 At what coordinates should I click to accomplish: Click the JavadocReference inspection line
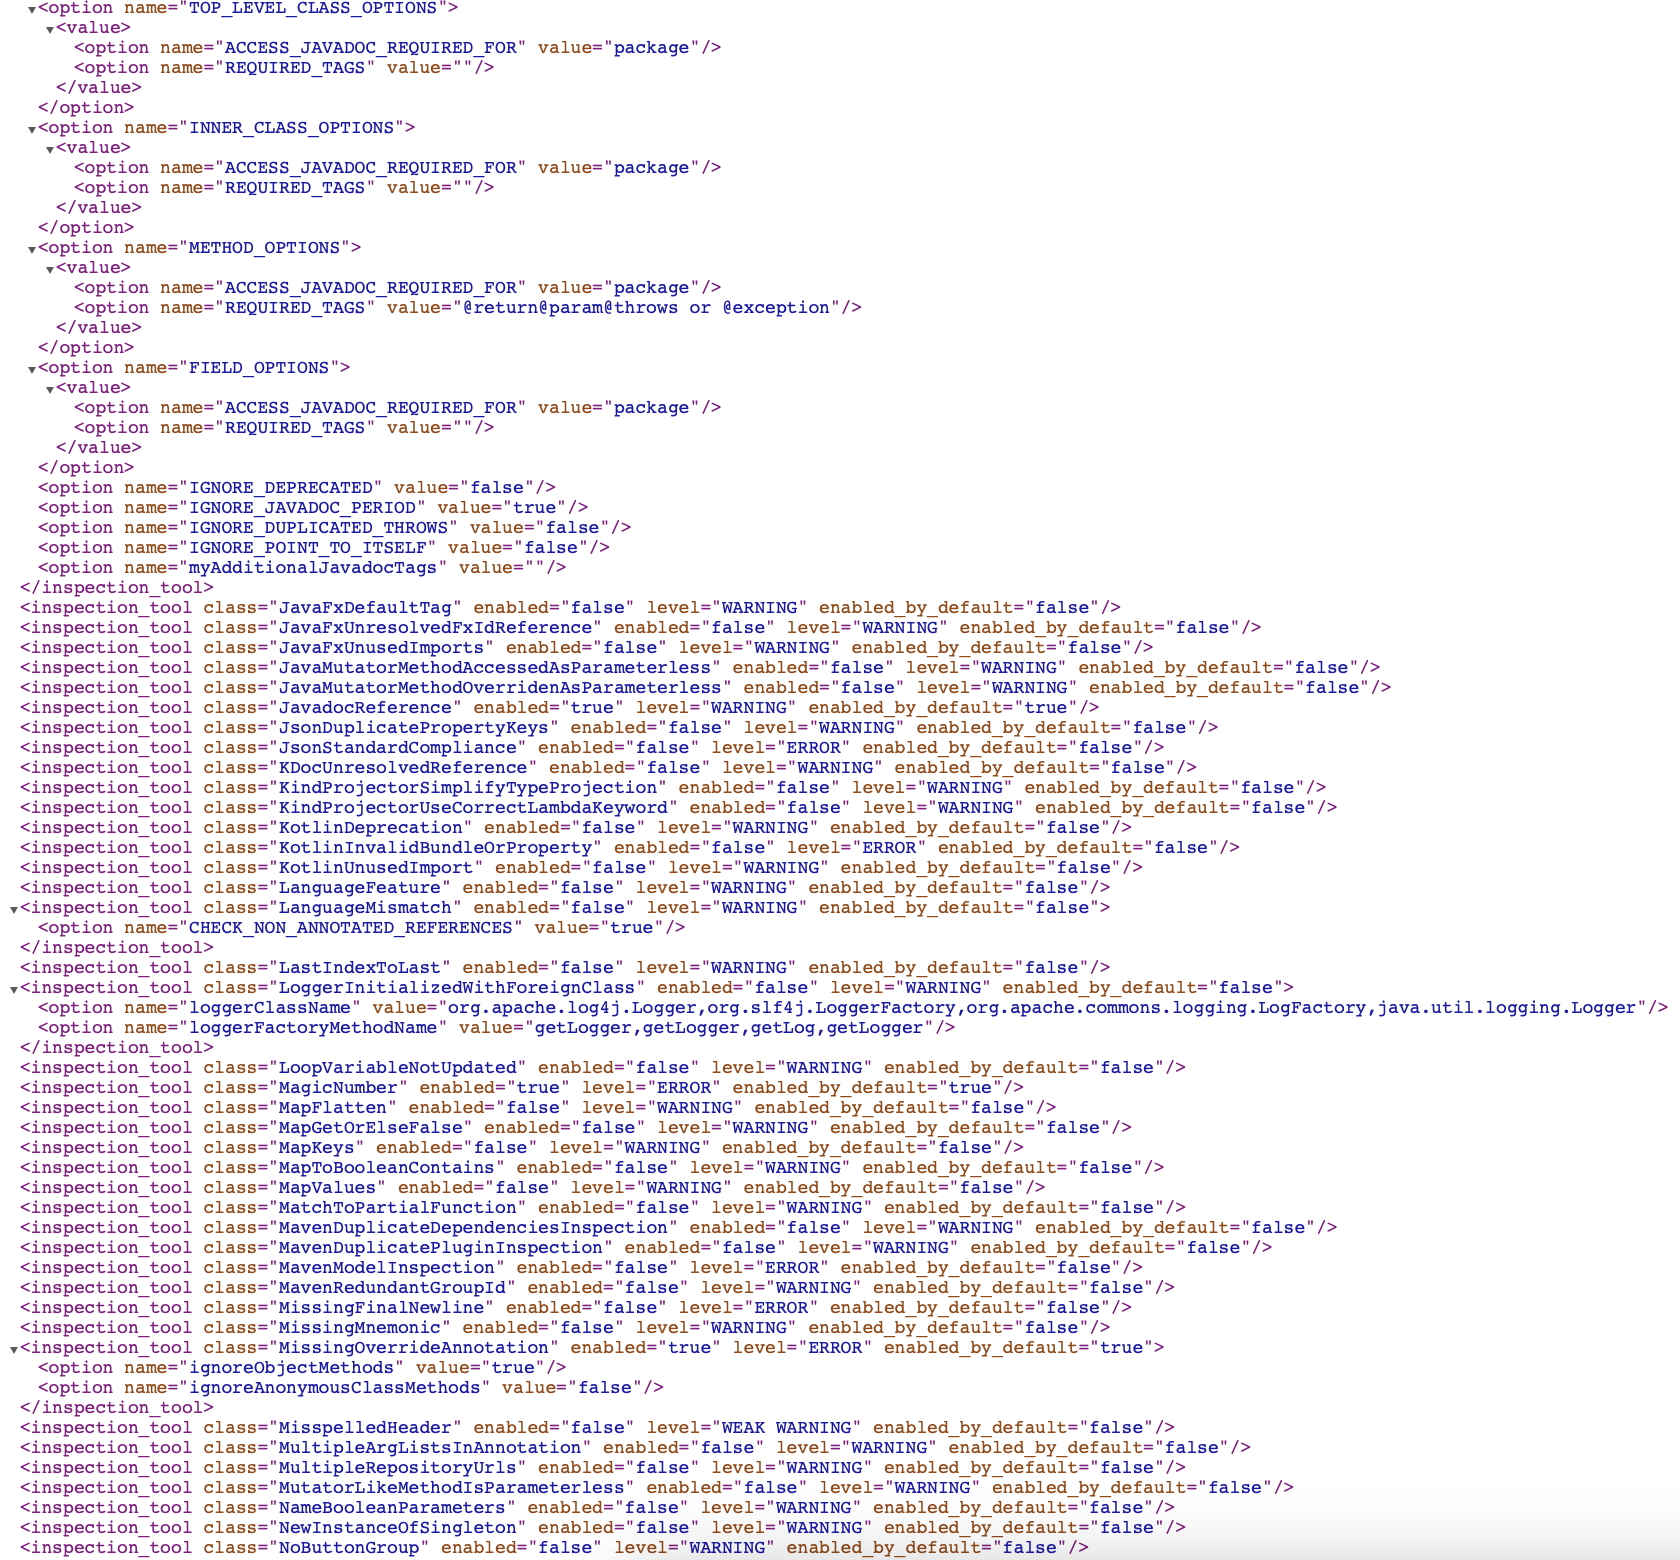tap(560, 708)
